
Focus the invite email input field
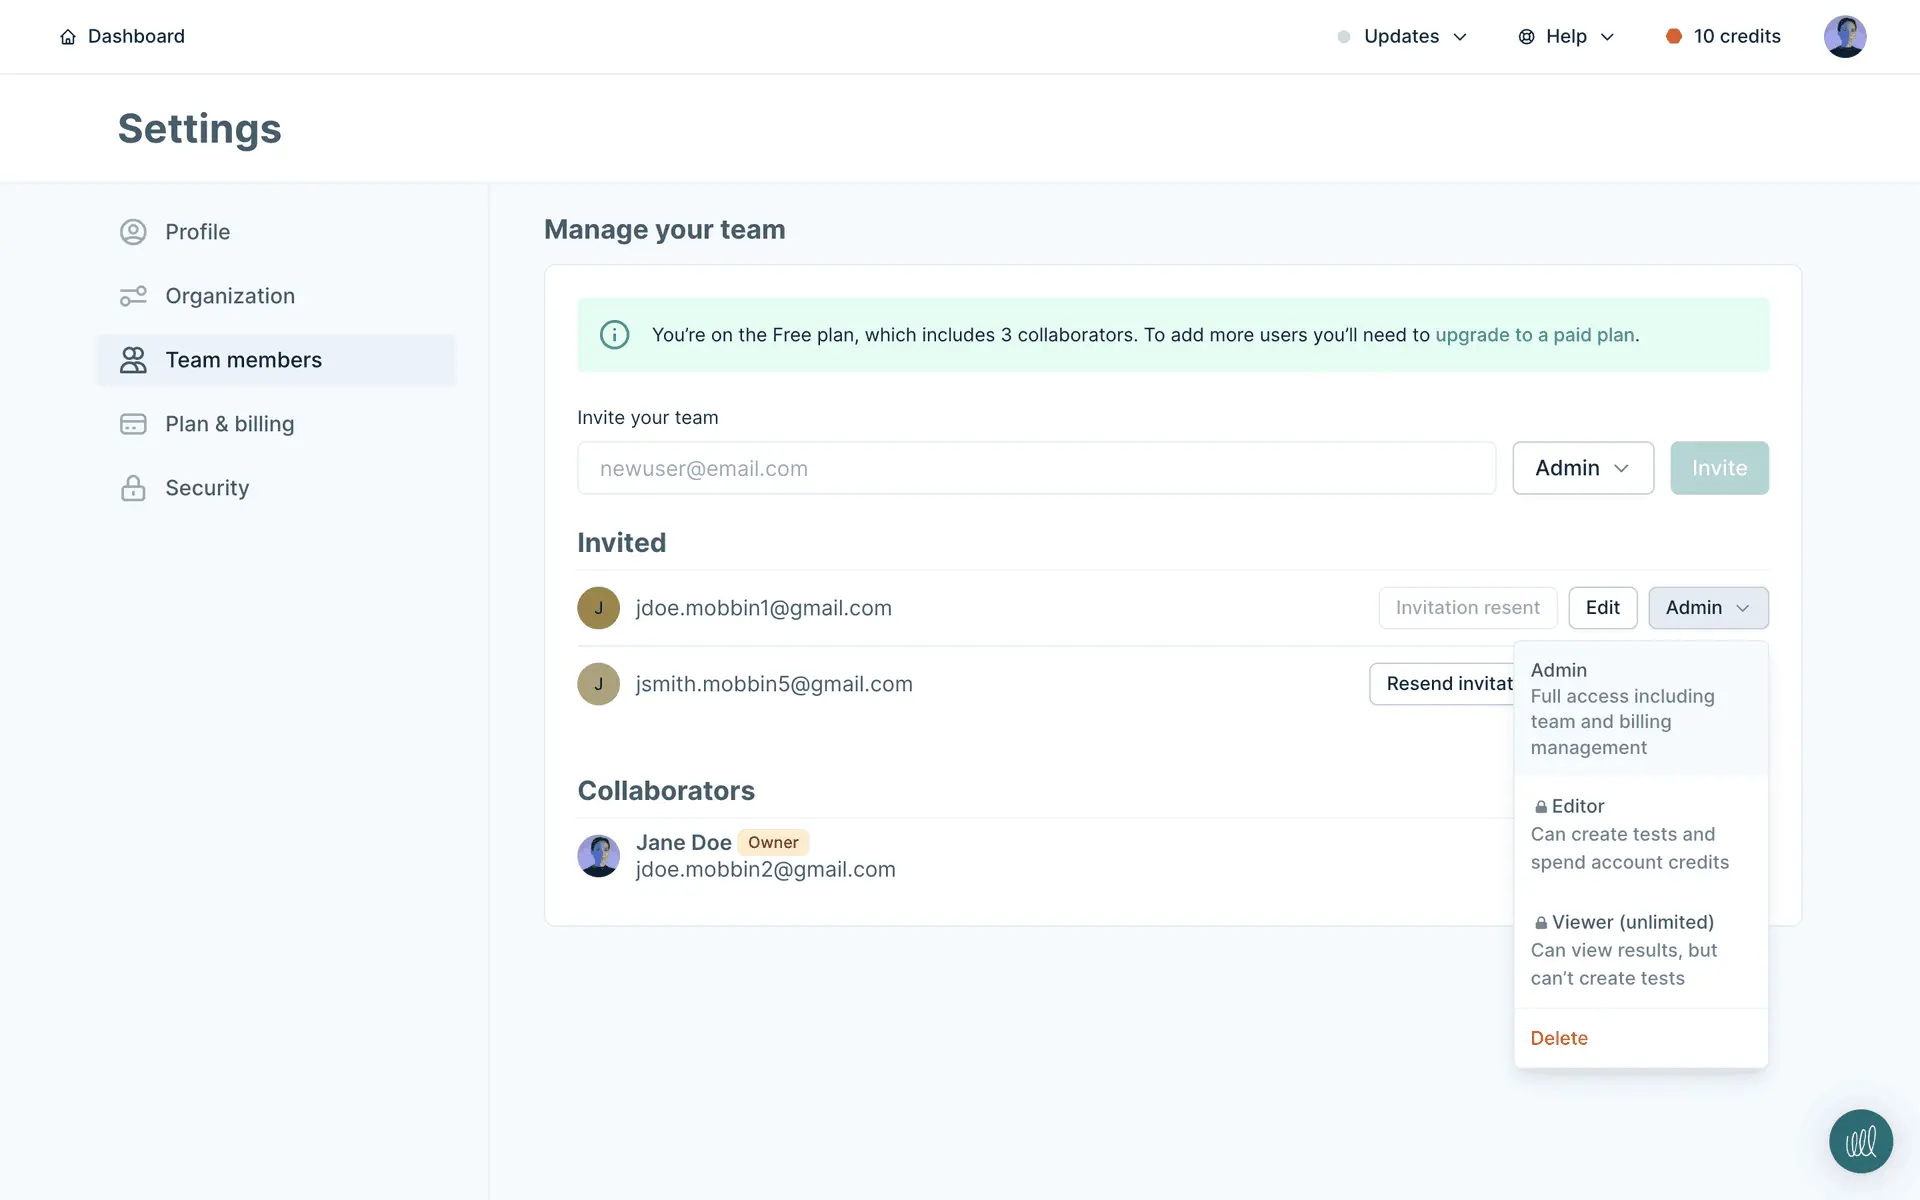tap(1036, 468)
